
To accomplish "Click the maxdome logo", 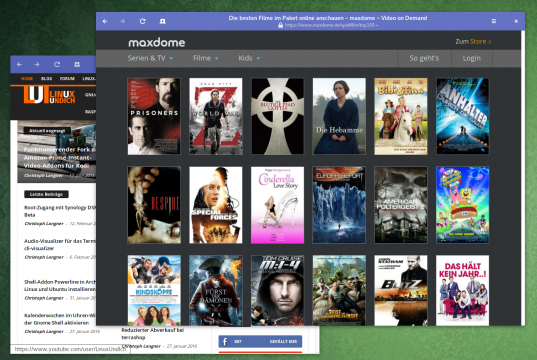I will (157, 42).
